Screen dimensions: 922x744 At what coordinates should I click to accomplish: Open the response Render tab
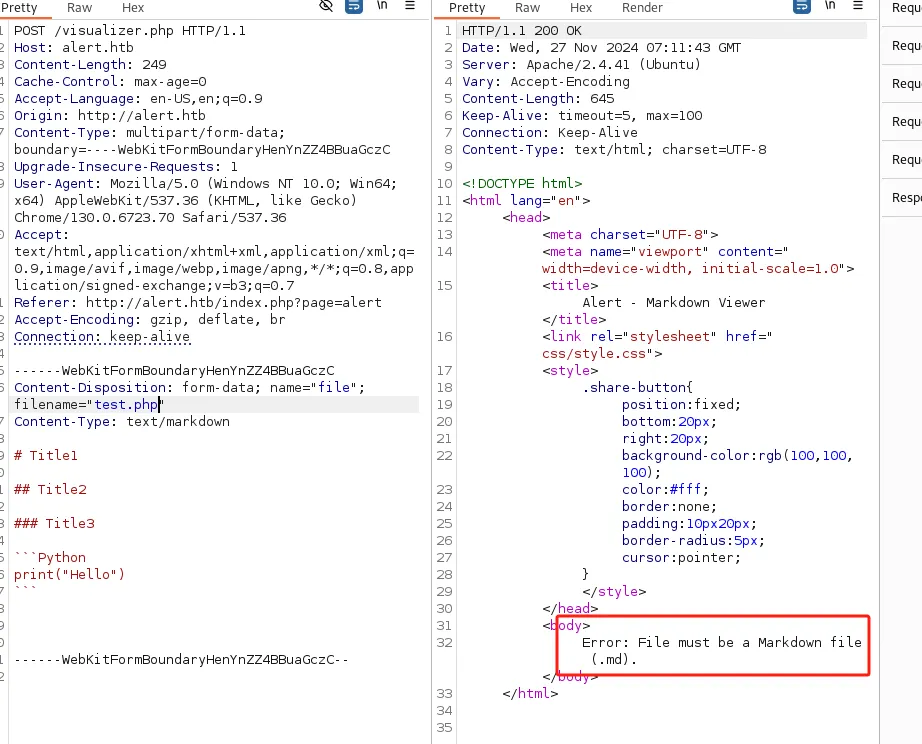642,8
